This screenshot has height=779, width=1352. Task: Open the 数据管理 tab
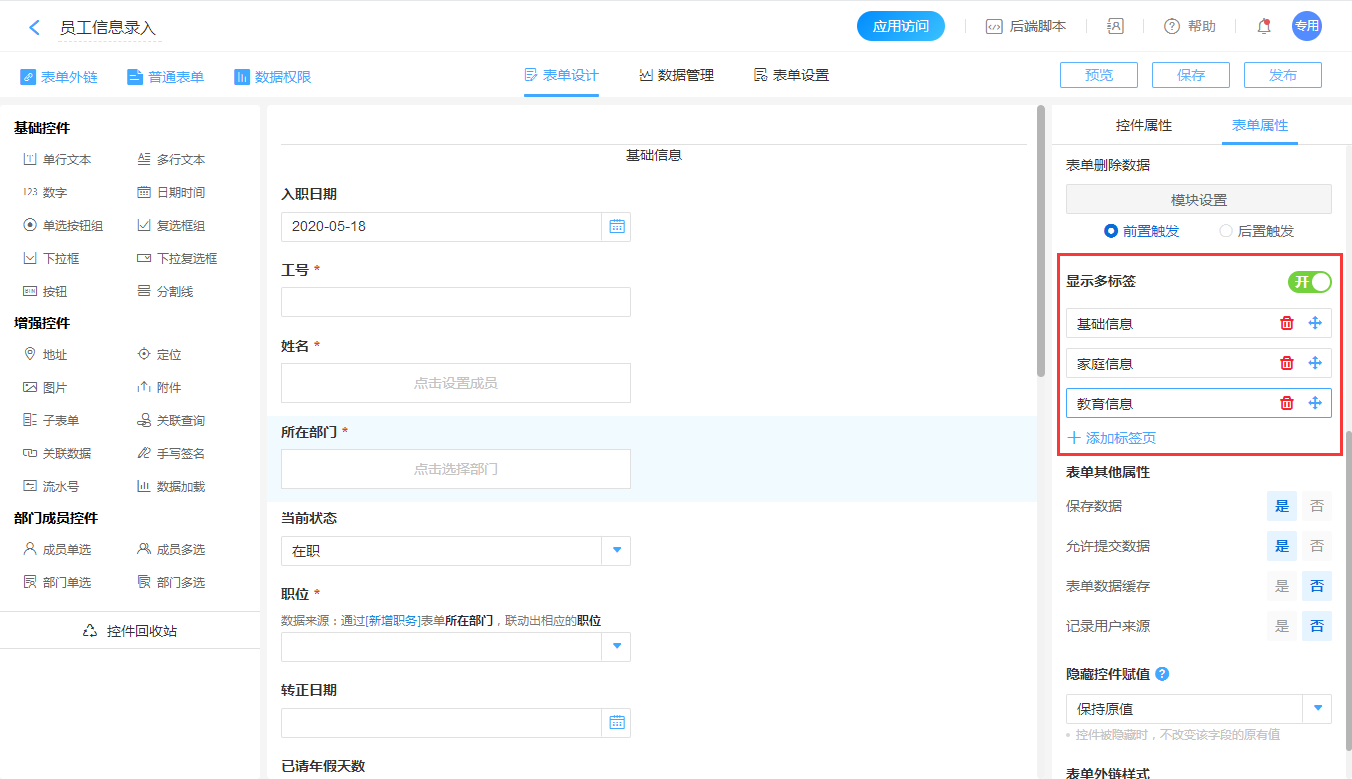(677, 75)
